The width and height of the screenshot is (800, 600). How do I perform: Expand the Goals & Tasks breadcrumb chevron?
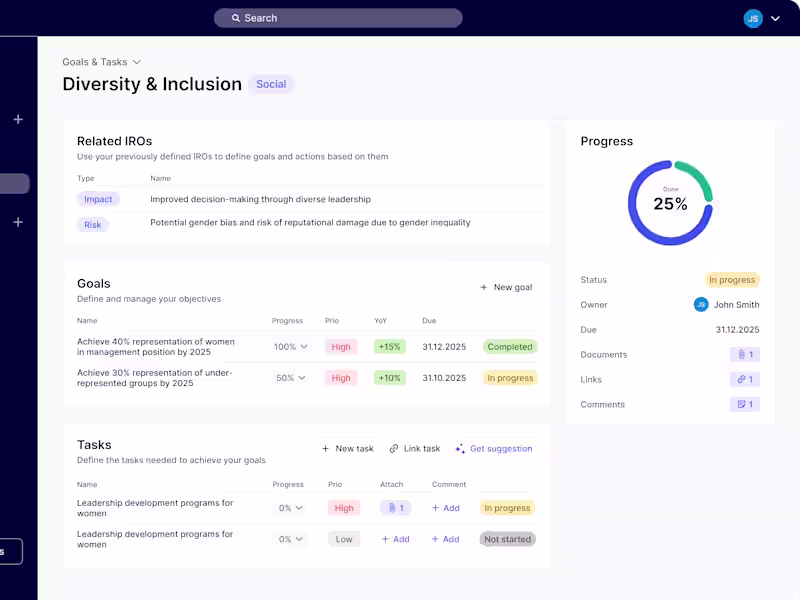coord(136,61)
